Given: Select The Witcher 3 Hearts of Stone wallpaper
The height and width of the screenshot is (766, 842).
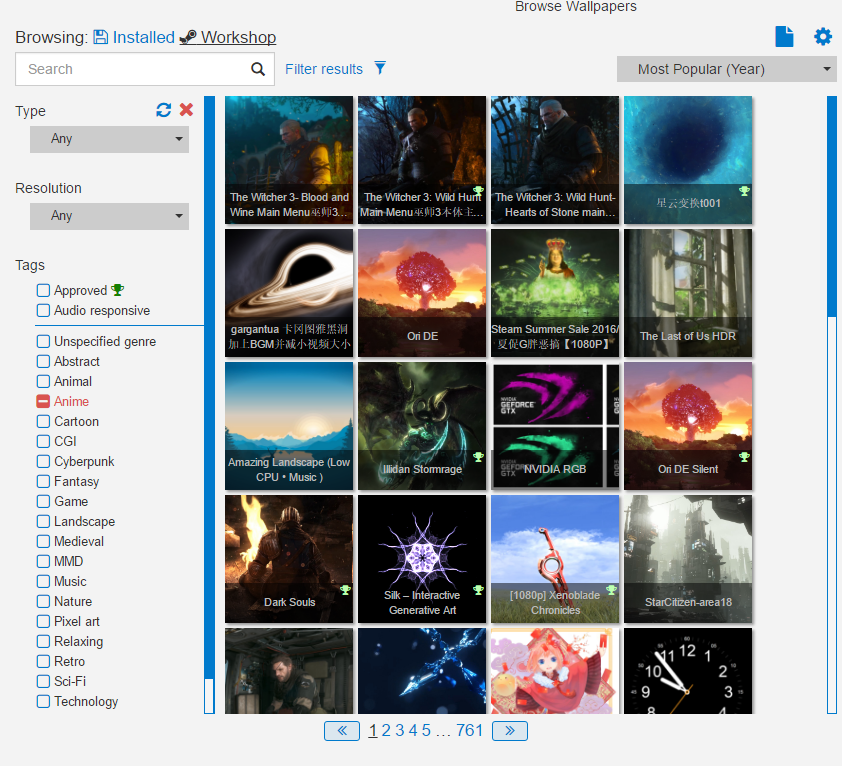Looking at the screenshot, I should pyautogui.click(x=555, y=160).
